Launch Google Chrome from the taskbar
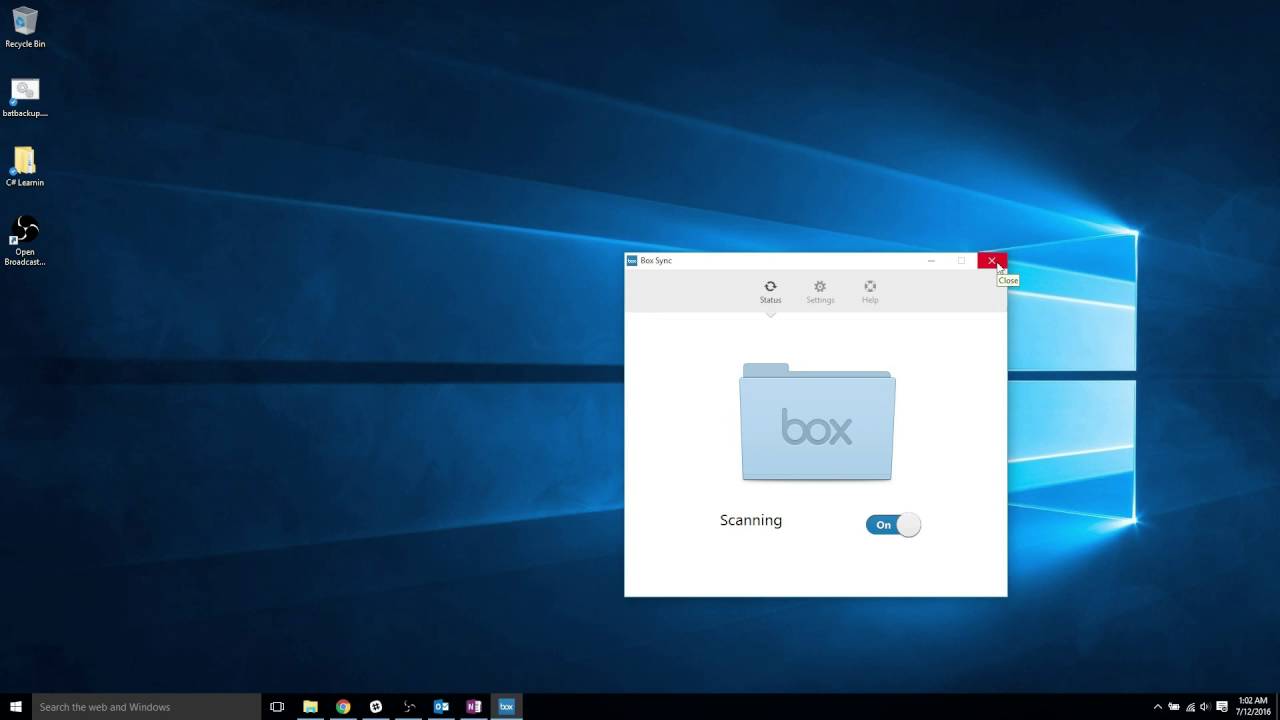Image resolution: width=1280 pixels, height=720 pixels. click(343, 707)
